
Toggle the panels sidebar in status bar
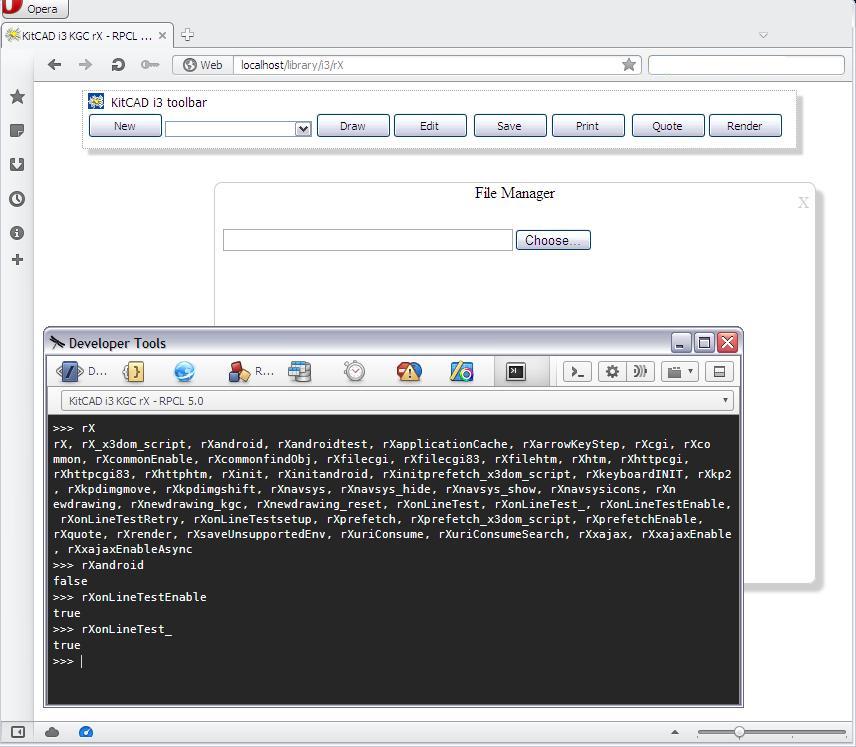17,732
